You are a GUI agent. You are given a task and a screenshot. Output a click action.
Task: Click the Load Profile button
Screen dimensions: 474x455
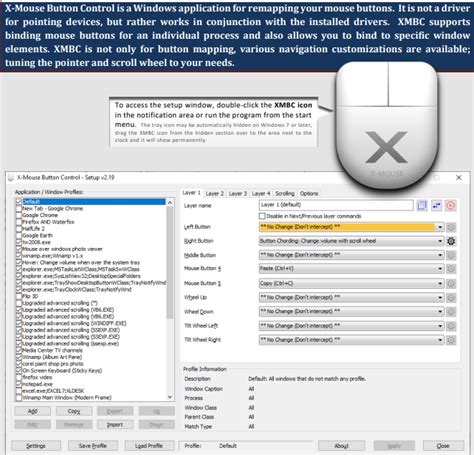click(149, 446)
